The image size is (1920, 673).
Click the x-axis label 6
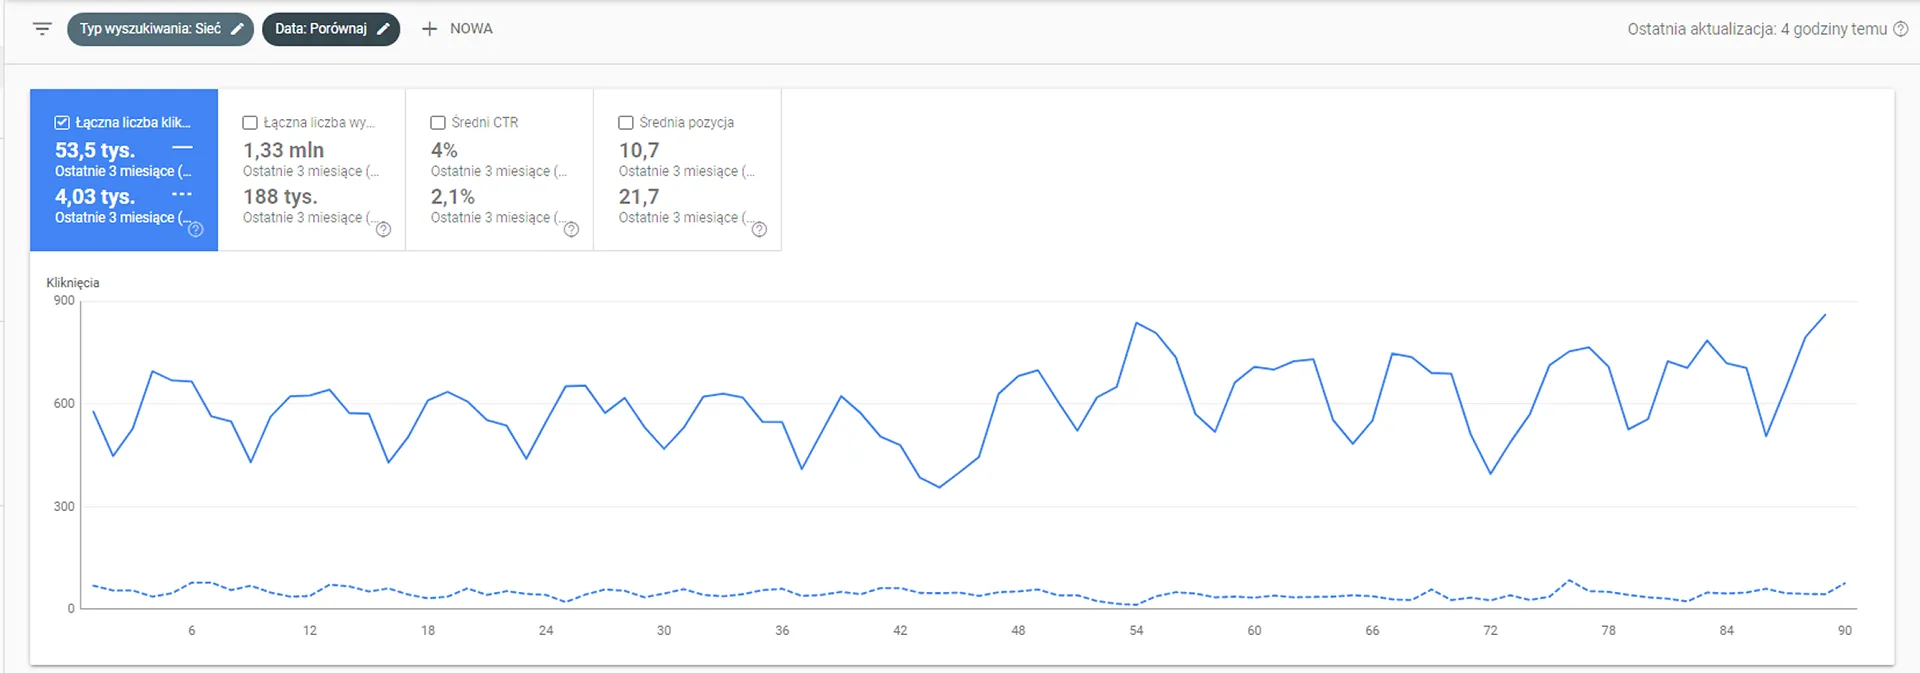coord(192,631)
